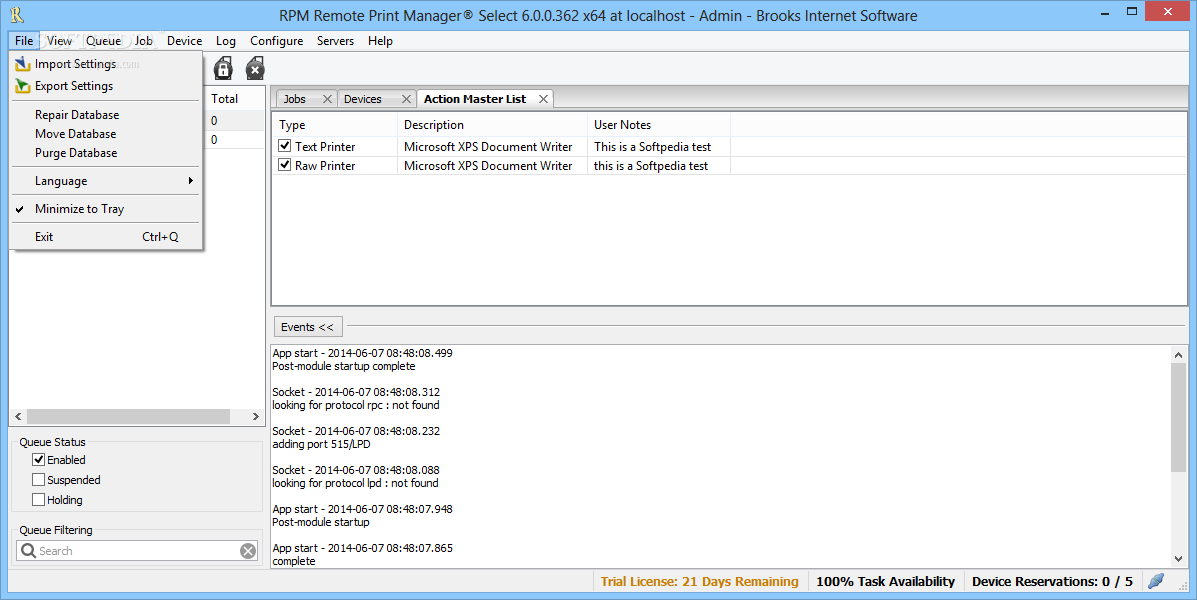Click the events log scroll up arrow
1197x600 pixels.
(1178, 353)
